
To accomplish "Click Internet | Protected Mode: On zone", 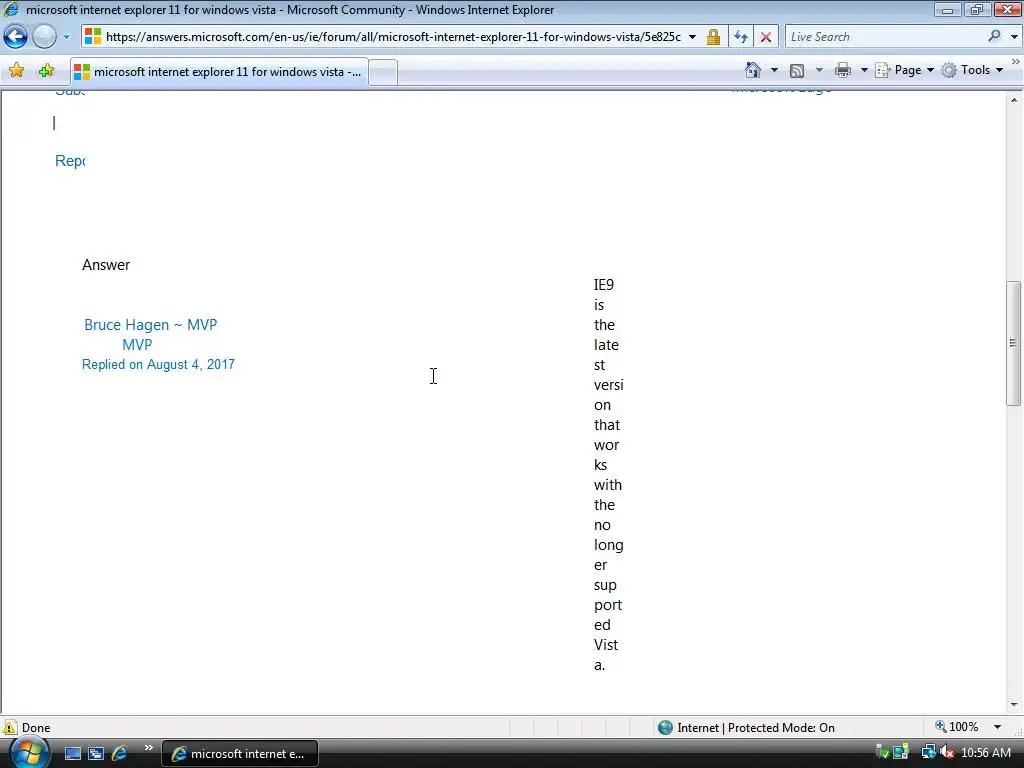I will click(x=746, y=728).
